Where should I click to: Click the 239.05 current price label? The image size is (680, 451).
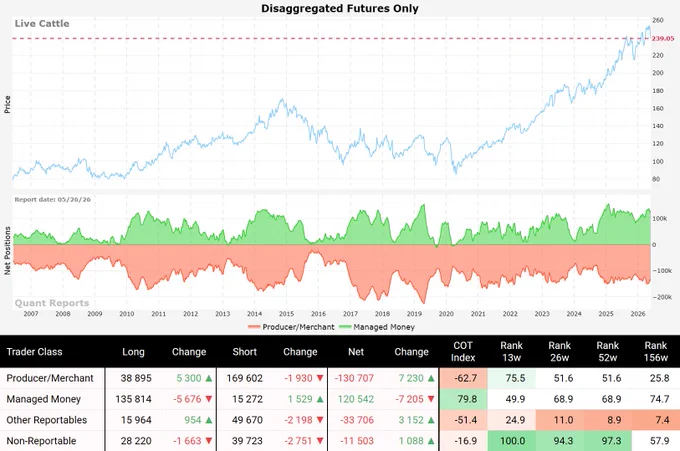(x=663, y=39)
